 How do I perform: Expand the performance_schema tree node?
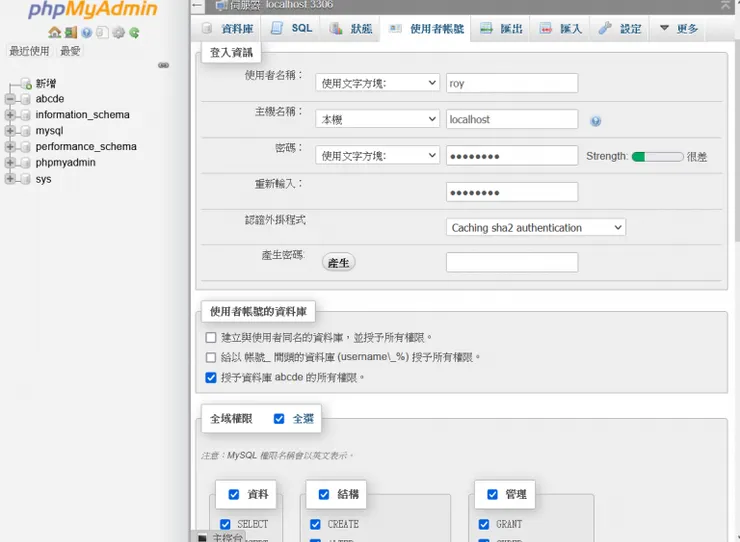click(10, 147)
